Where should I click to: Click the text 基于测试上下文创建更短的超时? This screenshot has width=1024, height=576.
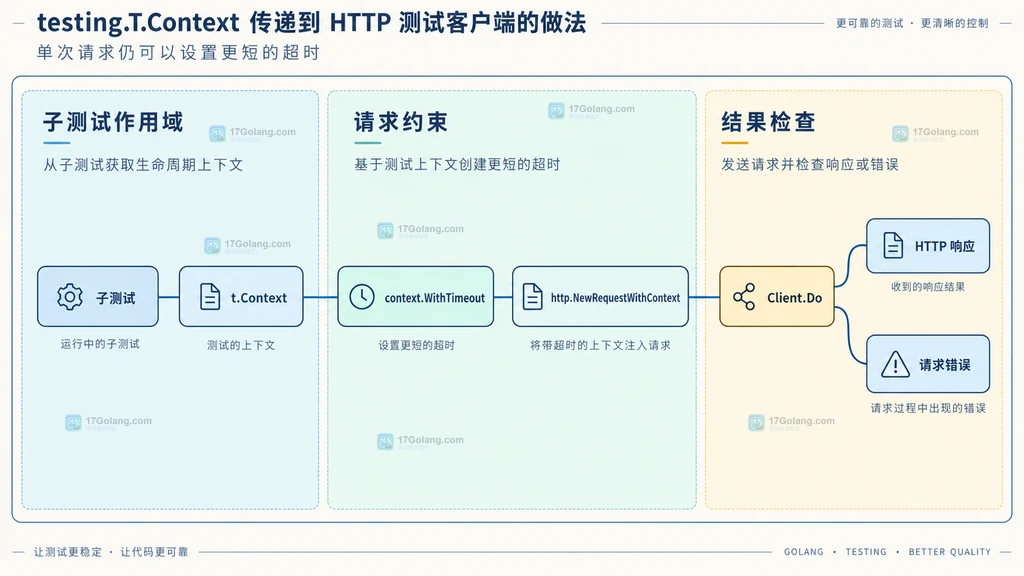[x=457, y=165]
